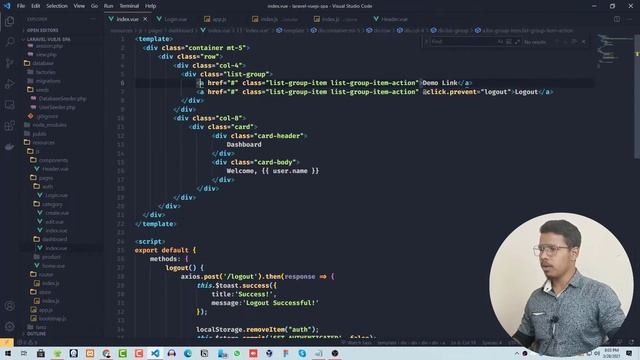Screen dimensions: 640x360
Task: Open UserSeeder.php in the explorer
Action: (57, 107)
